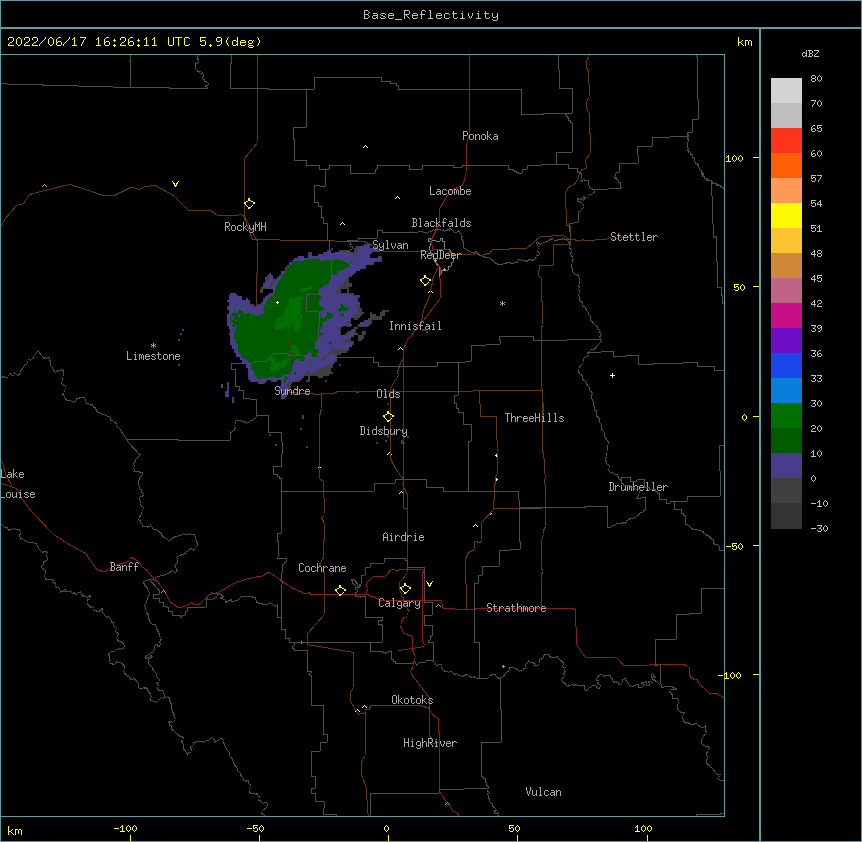
Task: Click the blue 36 dBZ legend swatch
Action: click(x=786, y=365)
